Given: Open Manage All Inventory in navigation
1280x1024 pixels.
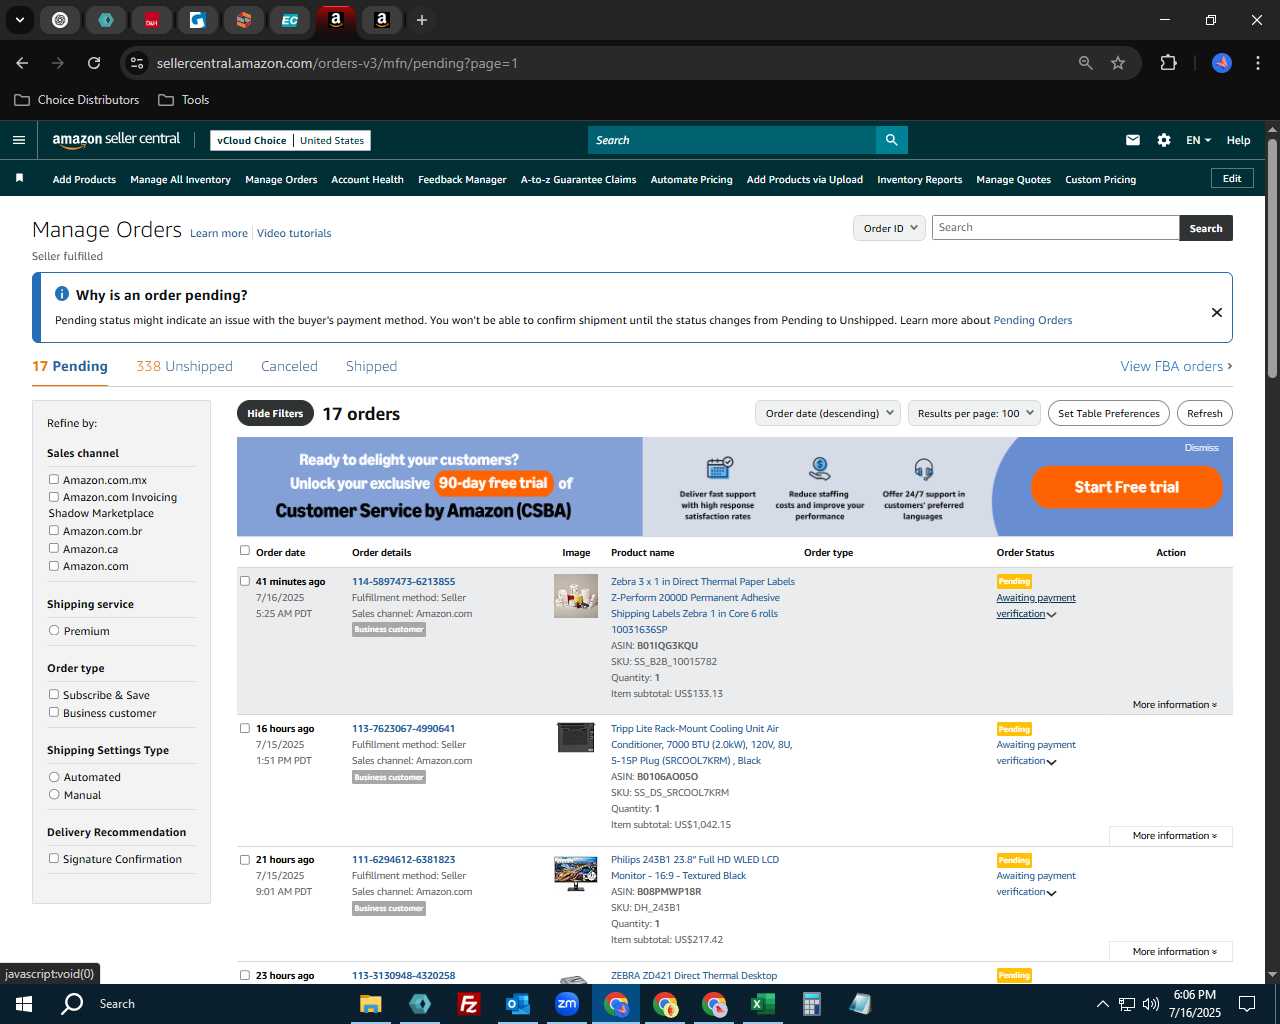Looking at the screenshot, I should [180, 180].
